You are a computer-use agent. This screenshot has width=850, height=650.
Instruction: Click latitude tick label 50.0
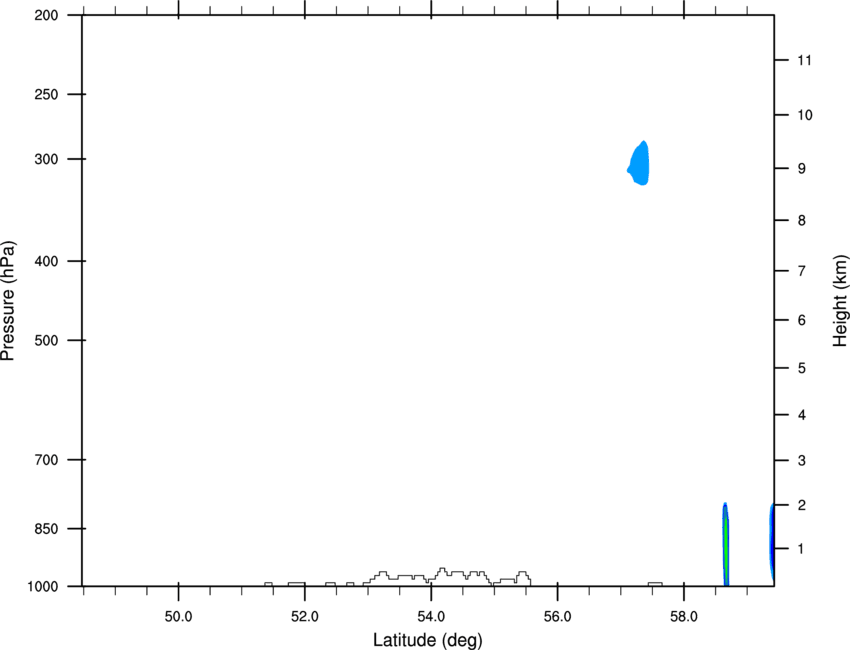tap(178, 617)
